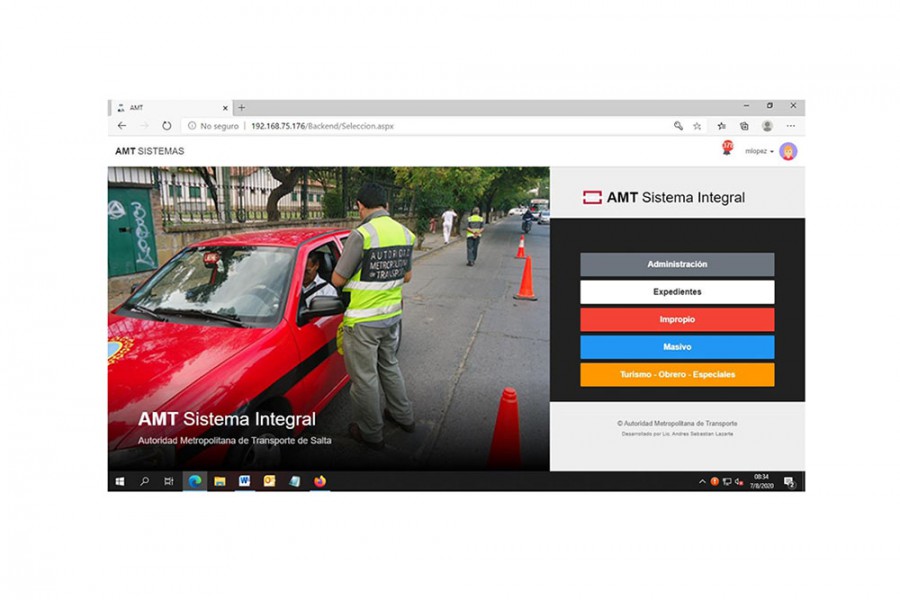900x600 pixels.
Task: Open the Masivo module
Action: [x=677, y=347]
